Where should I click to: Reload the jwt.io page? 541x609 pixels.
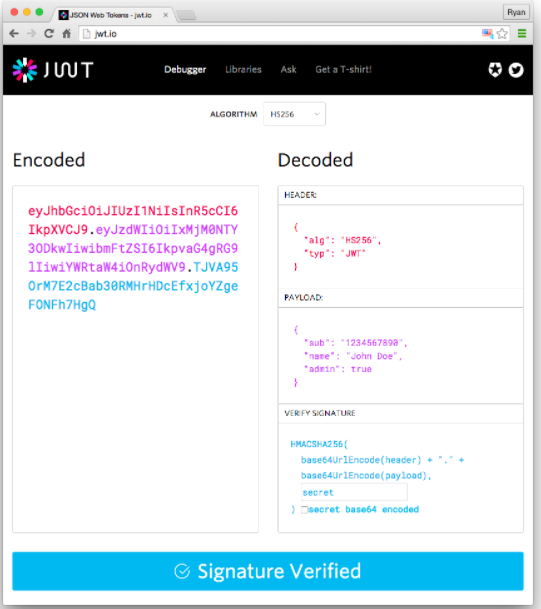point(49,34)
